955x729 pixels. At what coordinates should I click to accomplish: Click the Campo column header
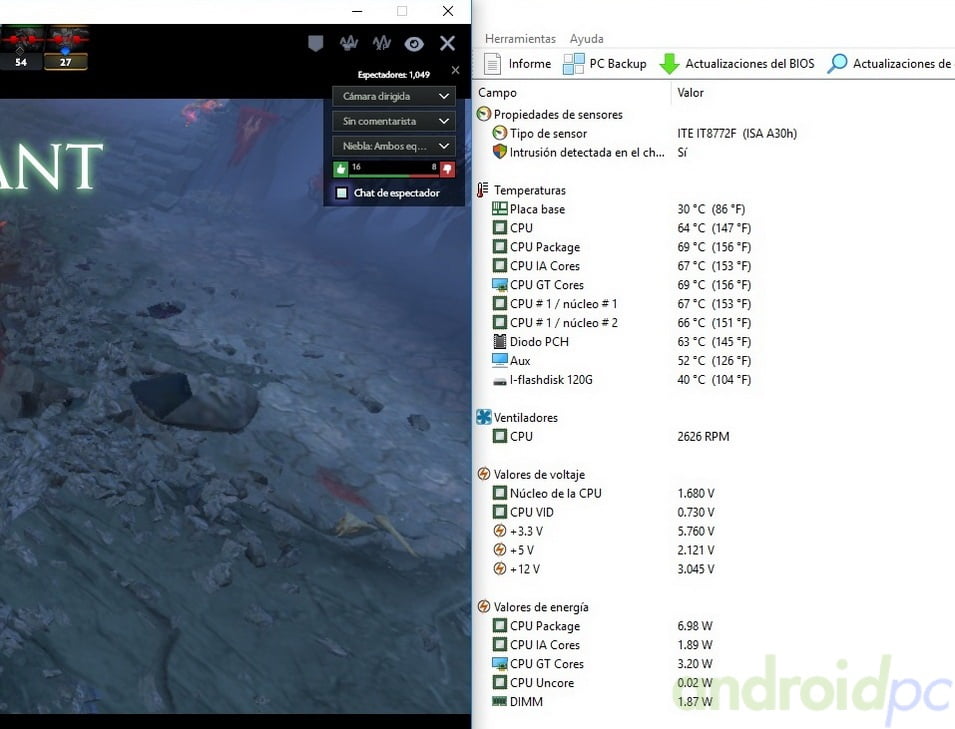pyautogui.click(x=497, y=93)
